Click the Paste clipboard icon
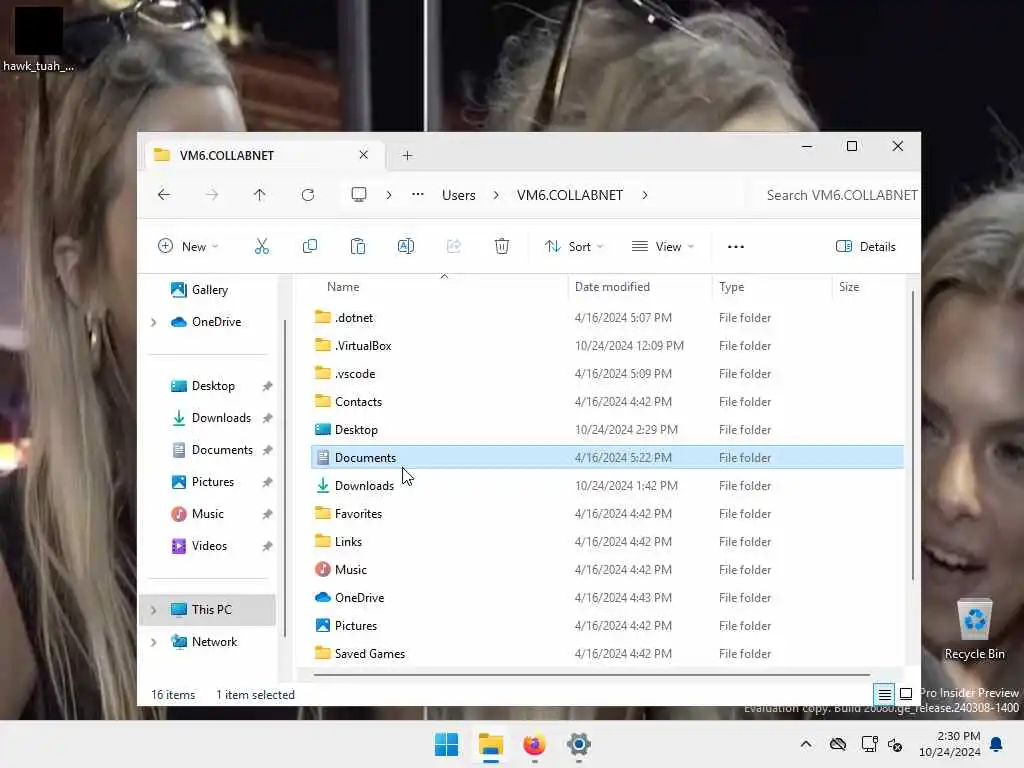Screen dimensions: 1024x768 coord(358,246)
